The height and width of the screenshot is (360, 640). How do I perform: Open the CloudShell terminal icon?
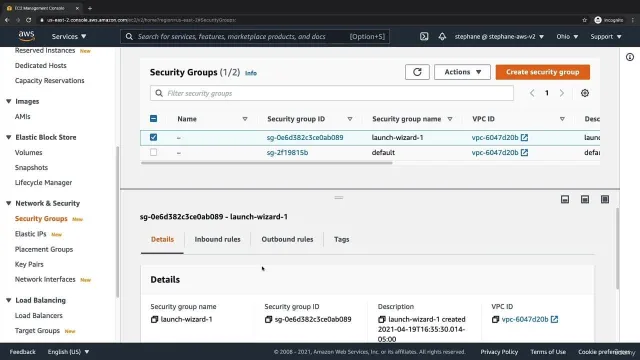click(x=424, y=36)
